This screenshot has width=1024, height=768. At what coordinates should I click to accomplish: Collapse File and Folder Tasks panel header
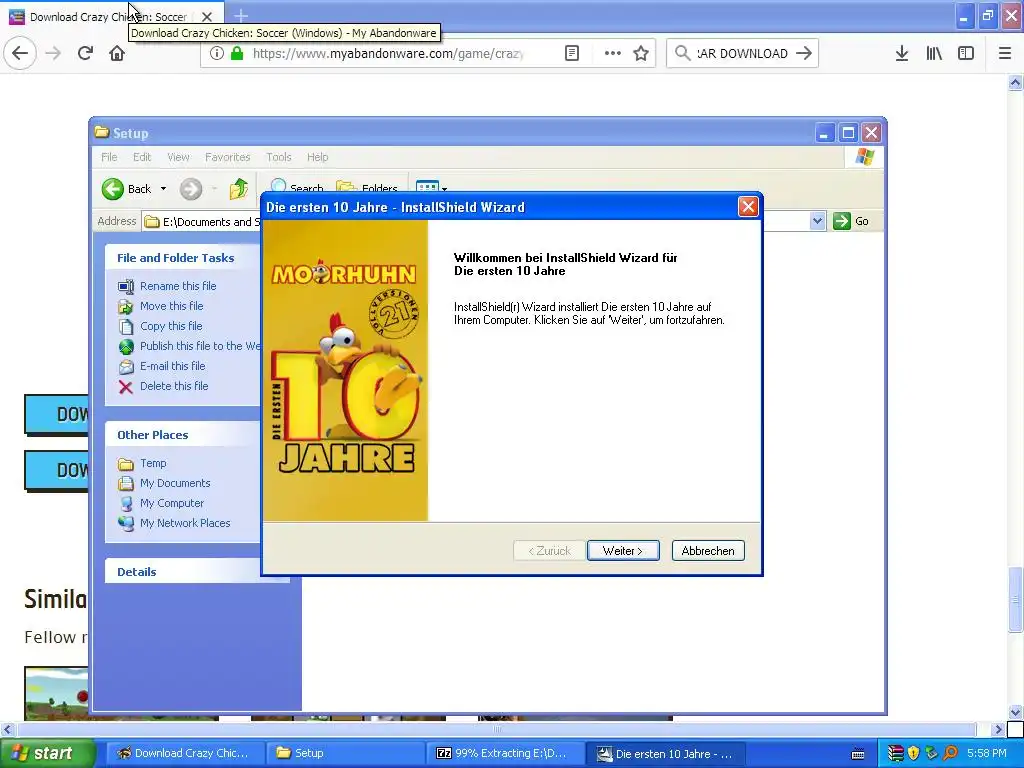pos(183,257)
